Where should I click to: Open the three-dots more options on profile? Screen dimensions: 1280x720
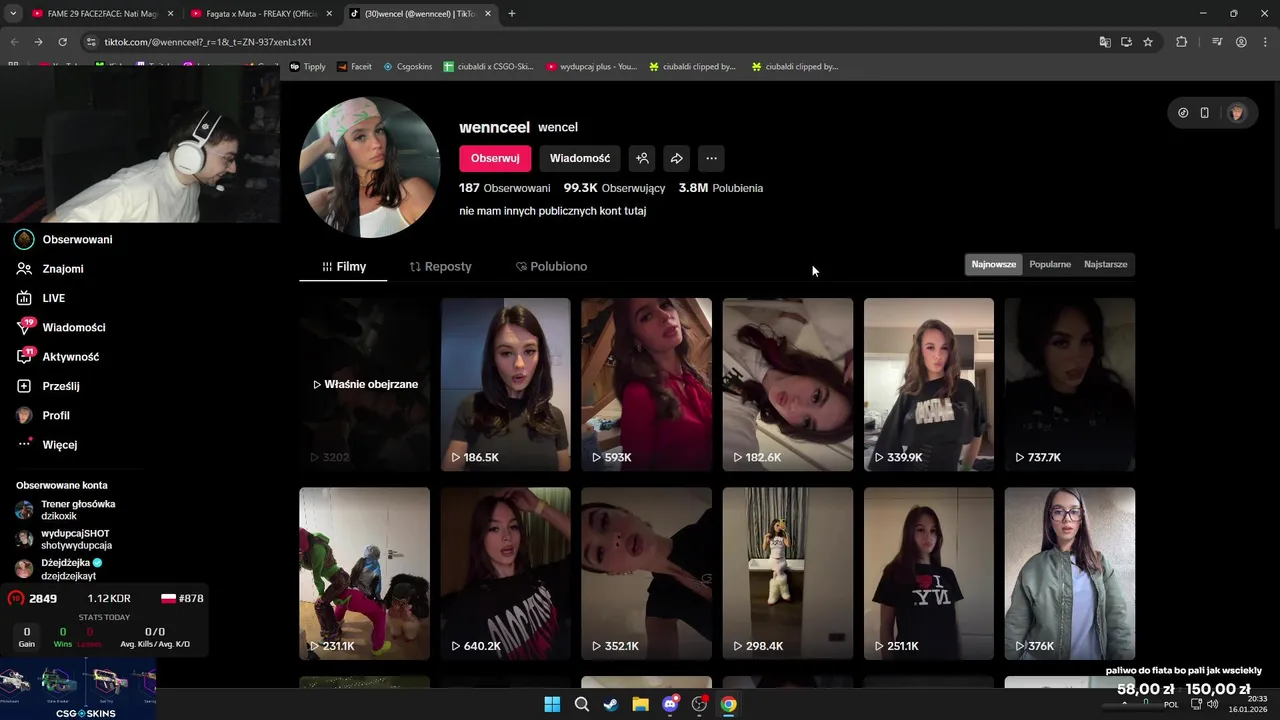(x=711, y=158)
